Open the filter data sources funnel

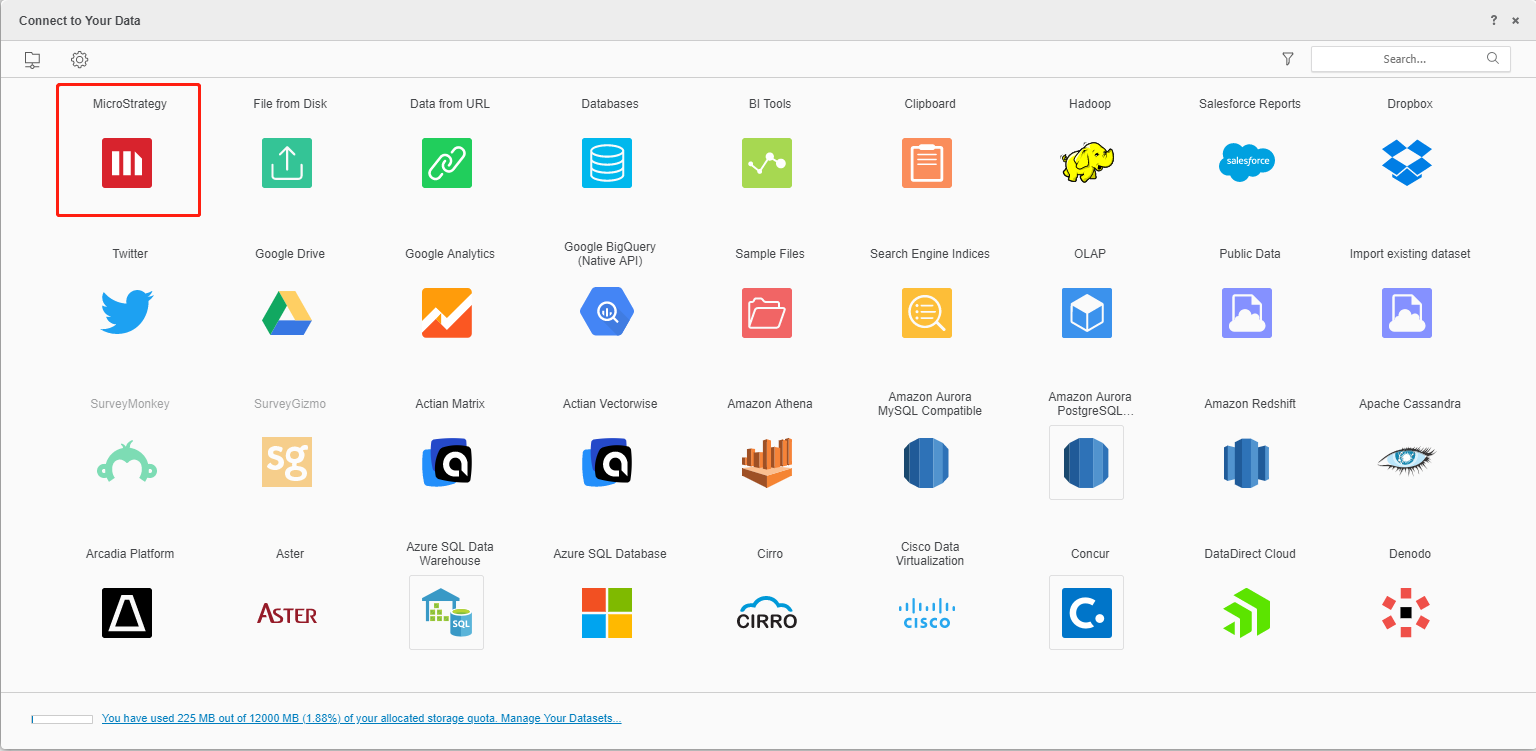point(1288,60)
